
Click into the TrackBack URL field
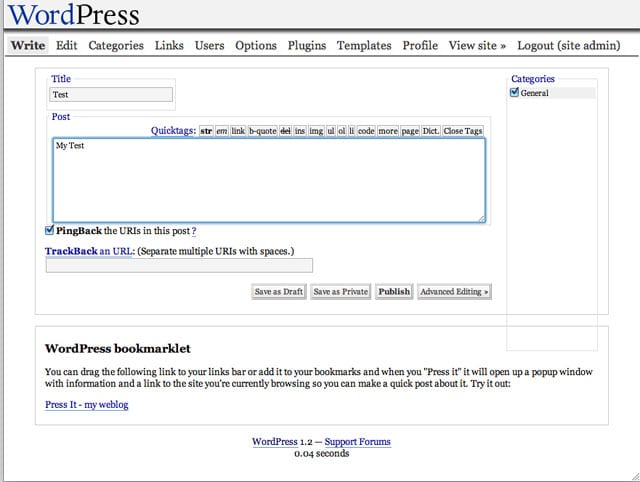coord(179,265)
